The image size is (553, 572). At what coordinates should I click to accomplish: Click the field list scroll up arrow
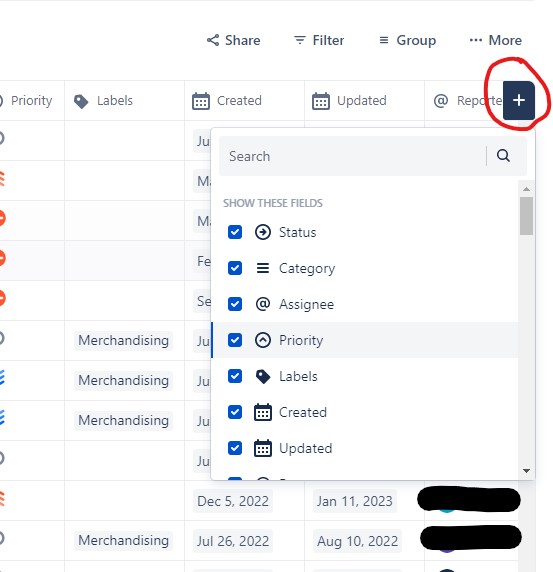(526, 189)
